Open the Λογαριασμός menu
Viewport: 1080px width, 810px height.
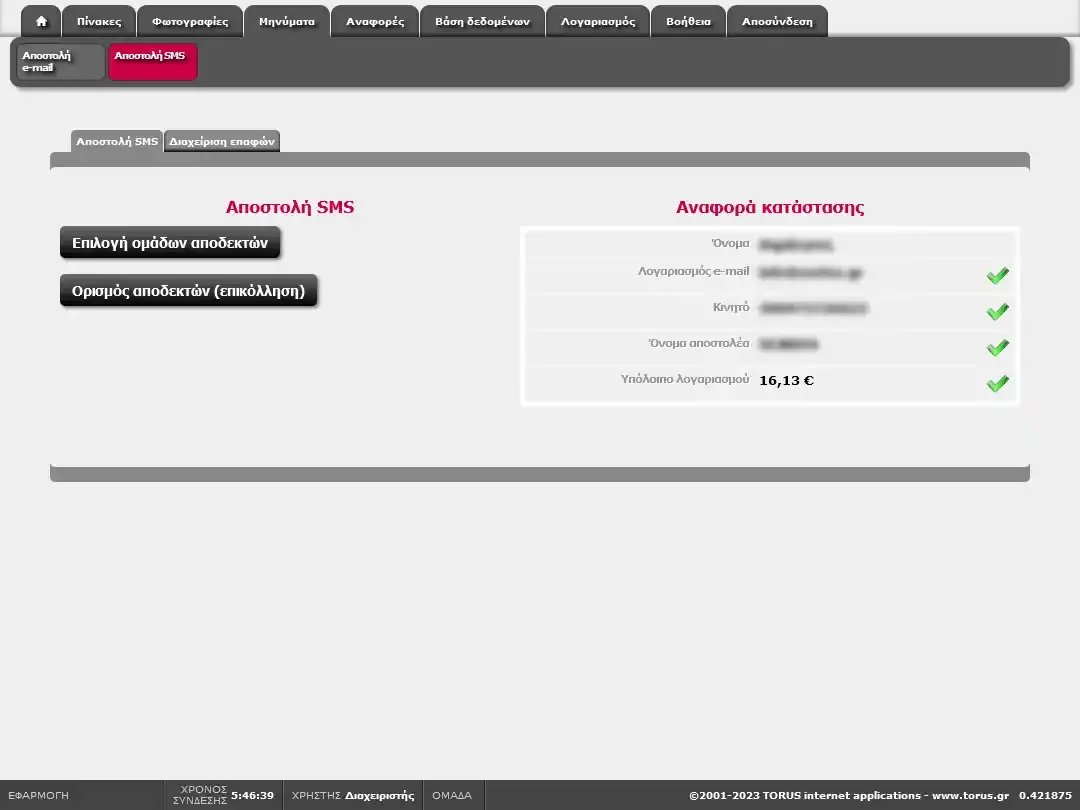point(598,21)
